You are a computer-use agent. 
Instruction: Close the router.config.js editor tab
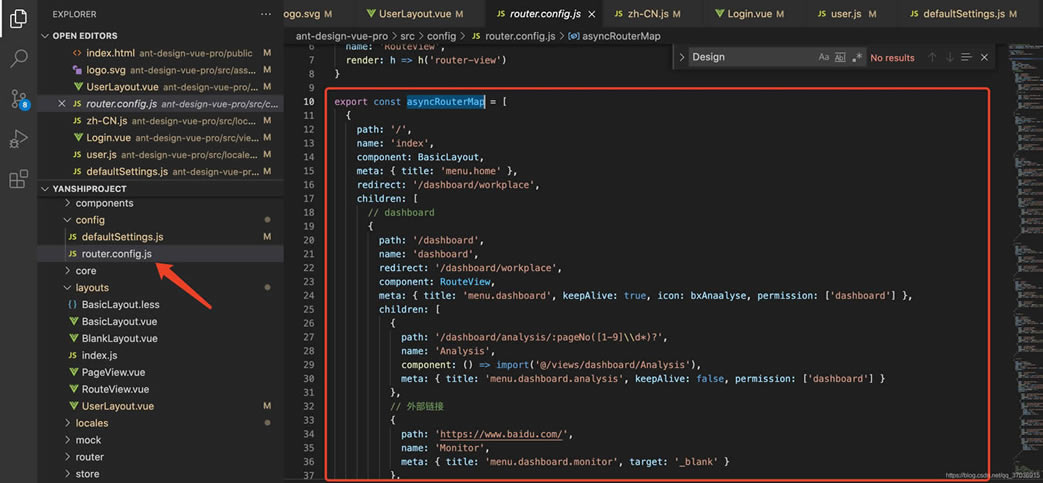(591, 14)
